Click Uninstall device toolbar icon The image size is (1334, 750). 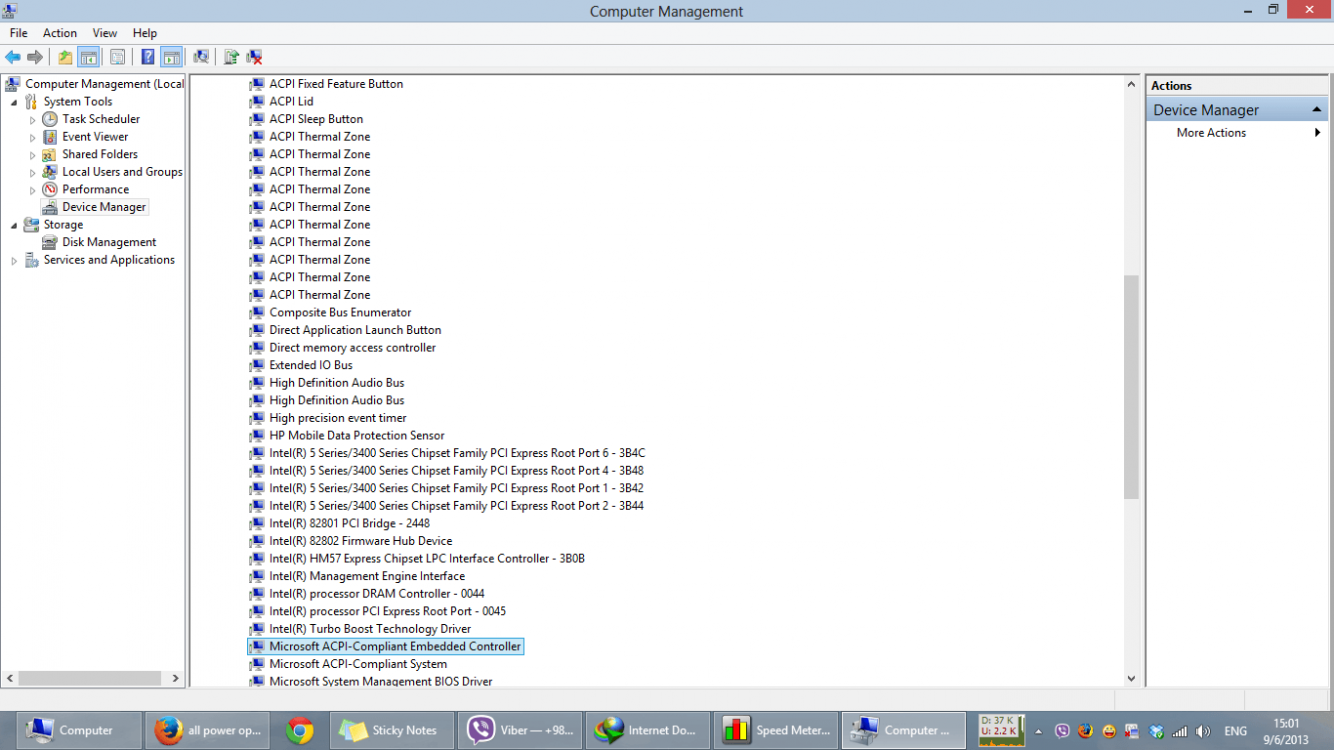[254, 57]
